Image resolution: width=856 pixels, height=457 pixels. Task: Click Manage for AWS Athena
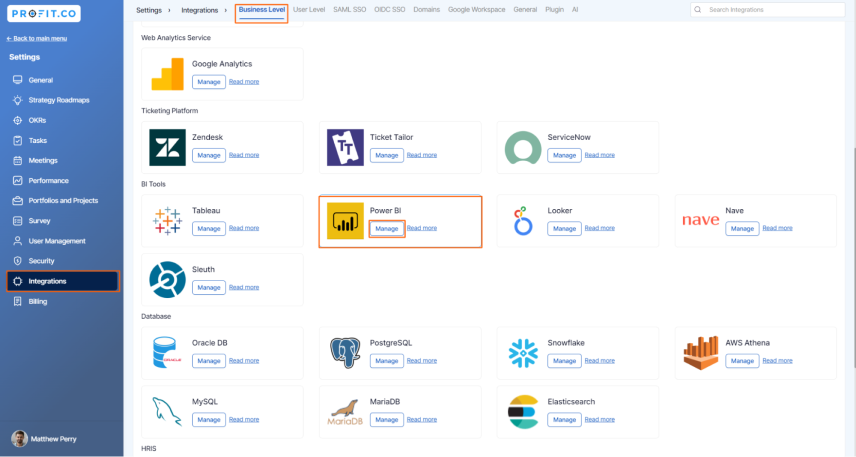click(742, 361)
